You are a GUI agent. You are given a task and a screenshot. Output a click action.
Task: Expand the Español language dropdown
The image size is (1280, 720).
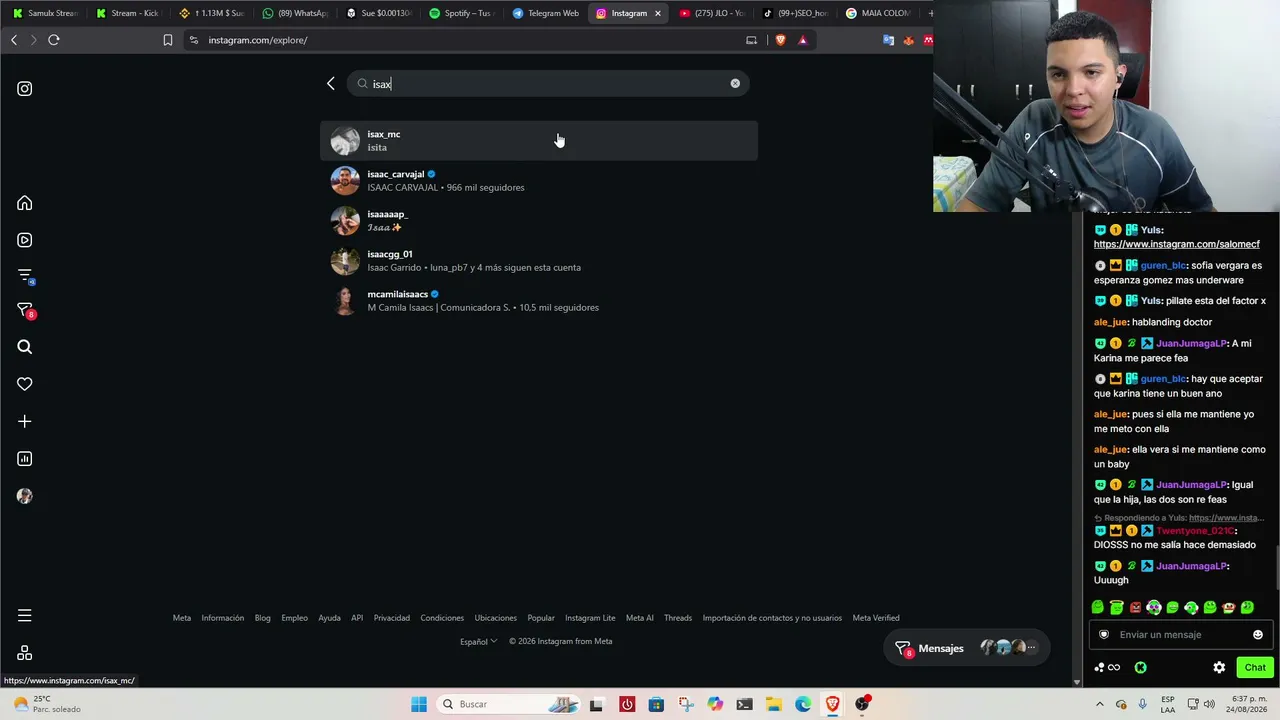point(478,642)
